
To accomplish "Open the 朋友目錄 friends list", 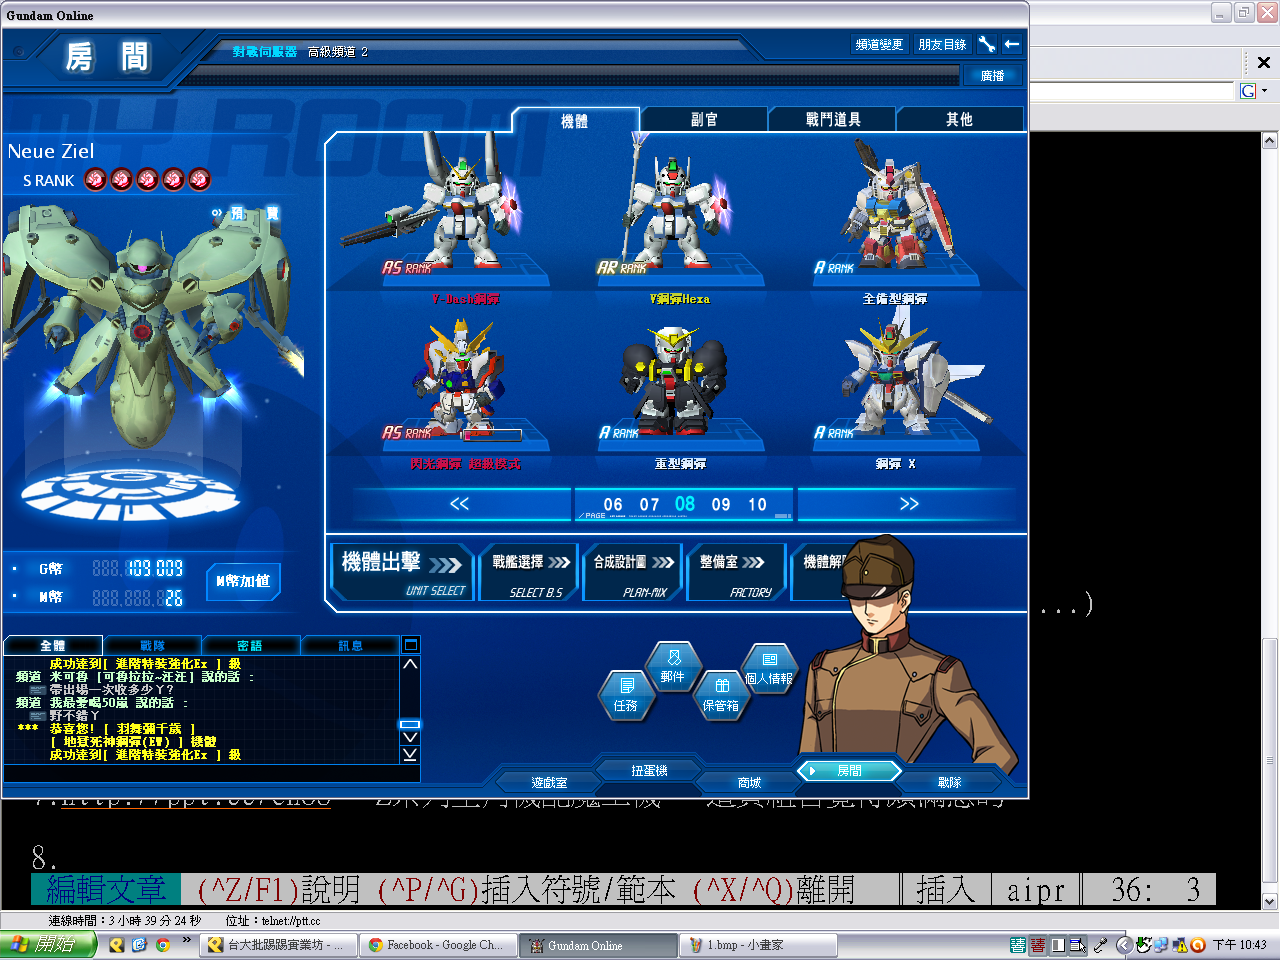I will tap(942, 44).
